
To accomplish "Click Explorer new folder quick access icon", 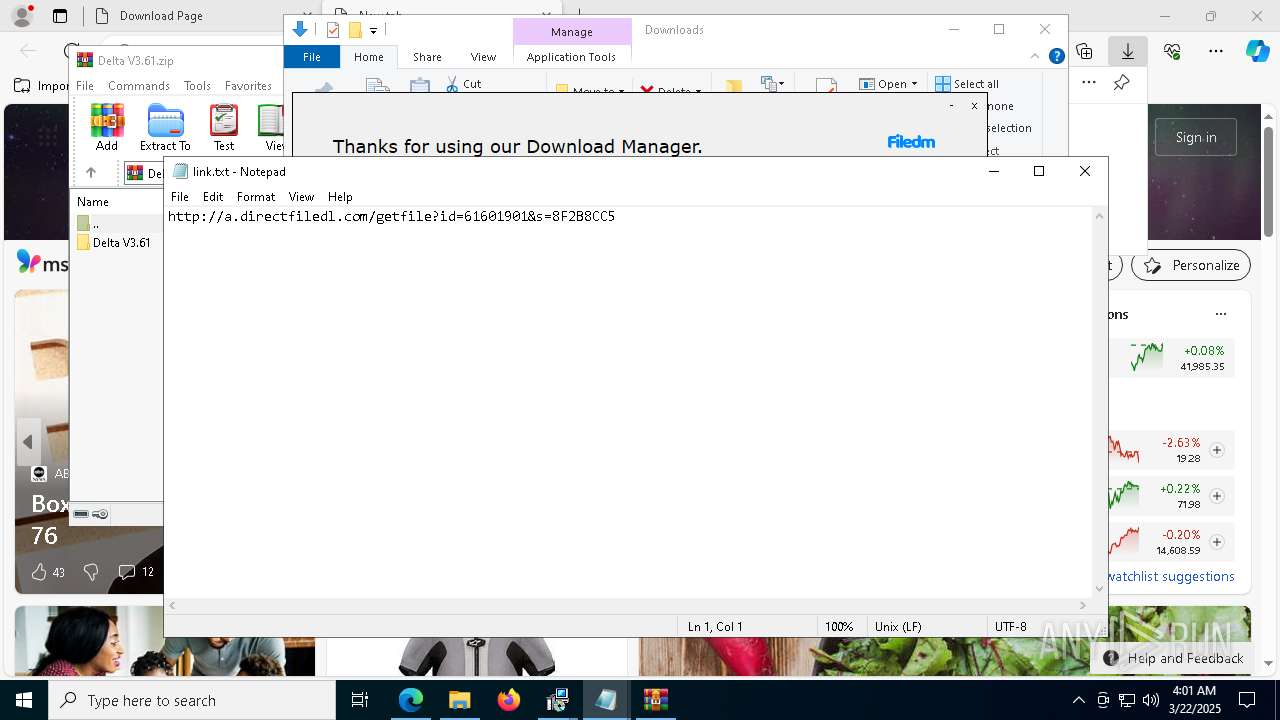I will point(355,31).
